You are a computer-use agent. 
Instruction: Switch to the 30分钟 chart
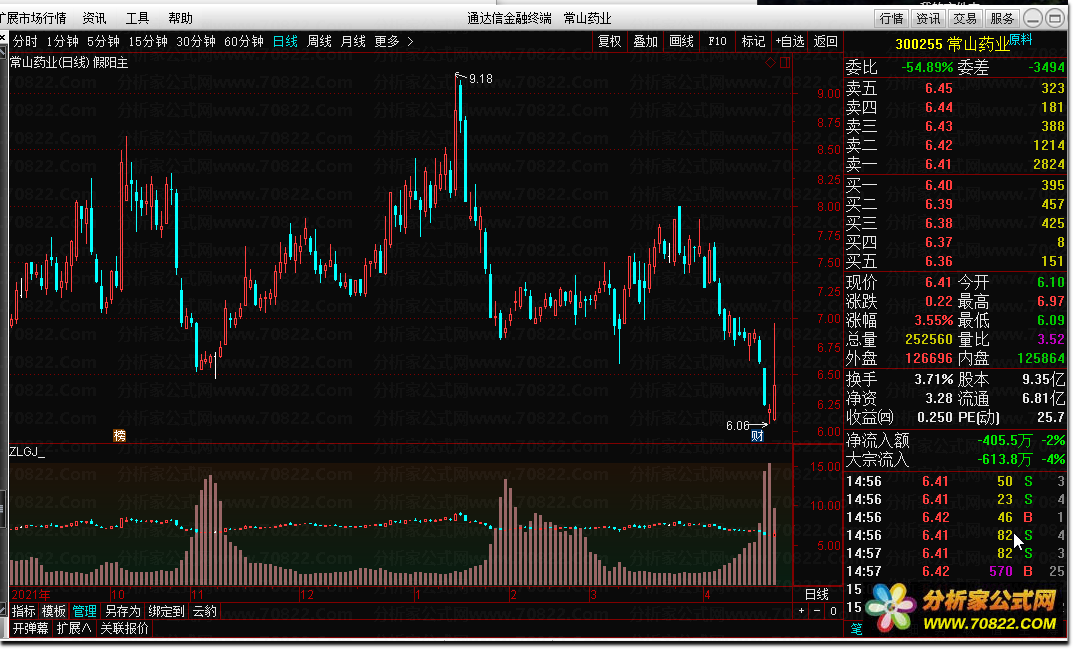point(196,42)
